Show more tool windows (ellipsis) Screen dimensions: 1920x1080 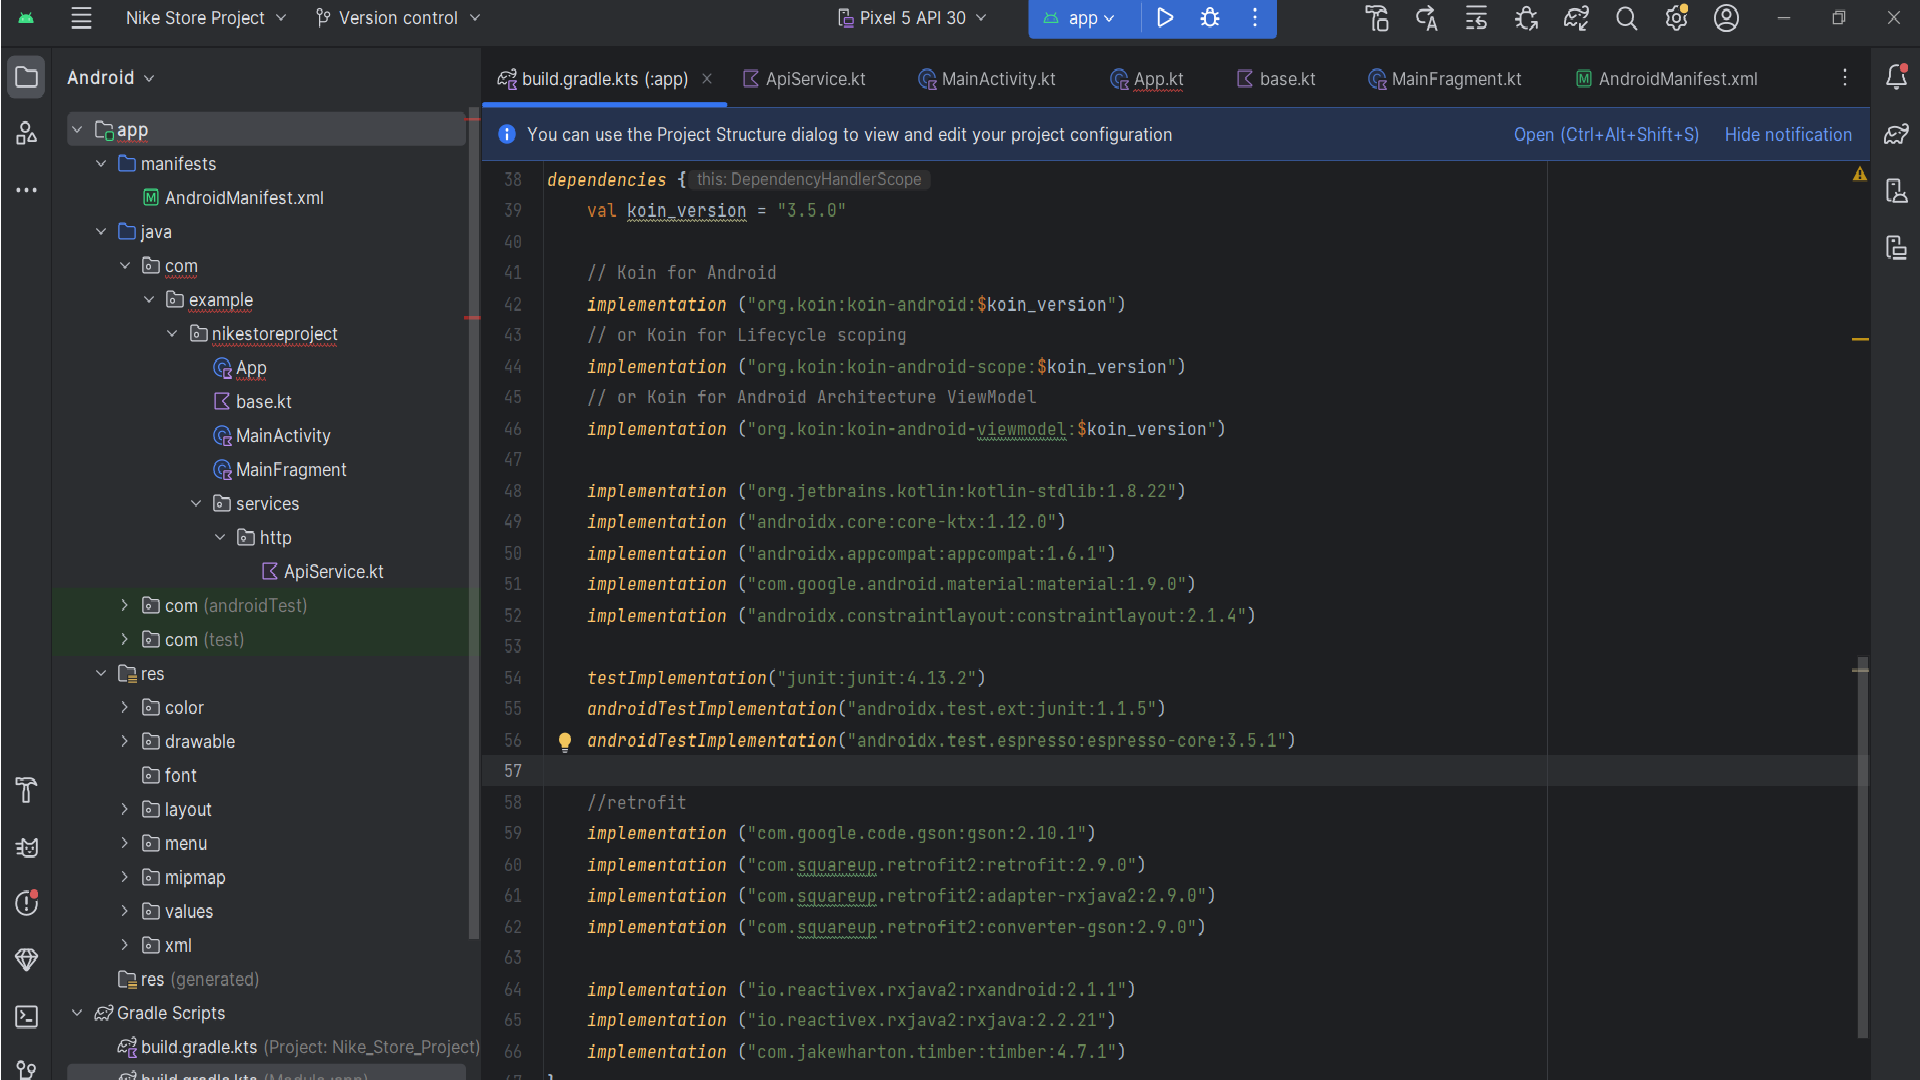(27, 189)
